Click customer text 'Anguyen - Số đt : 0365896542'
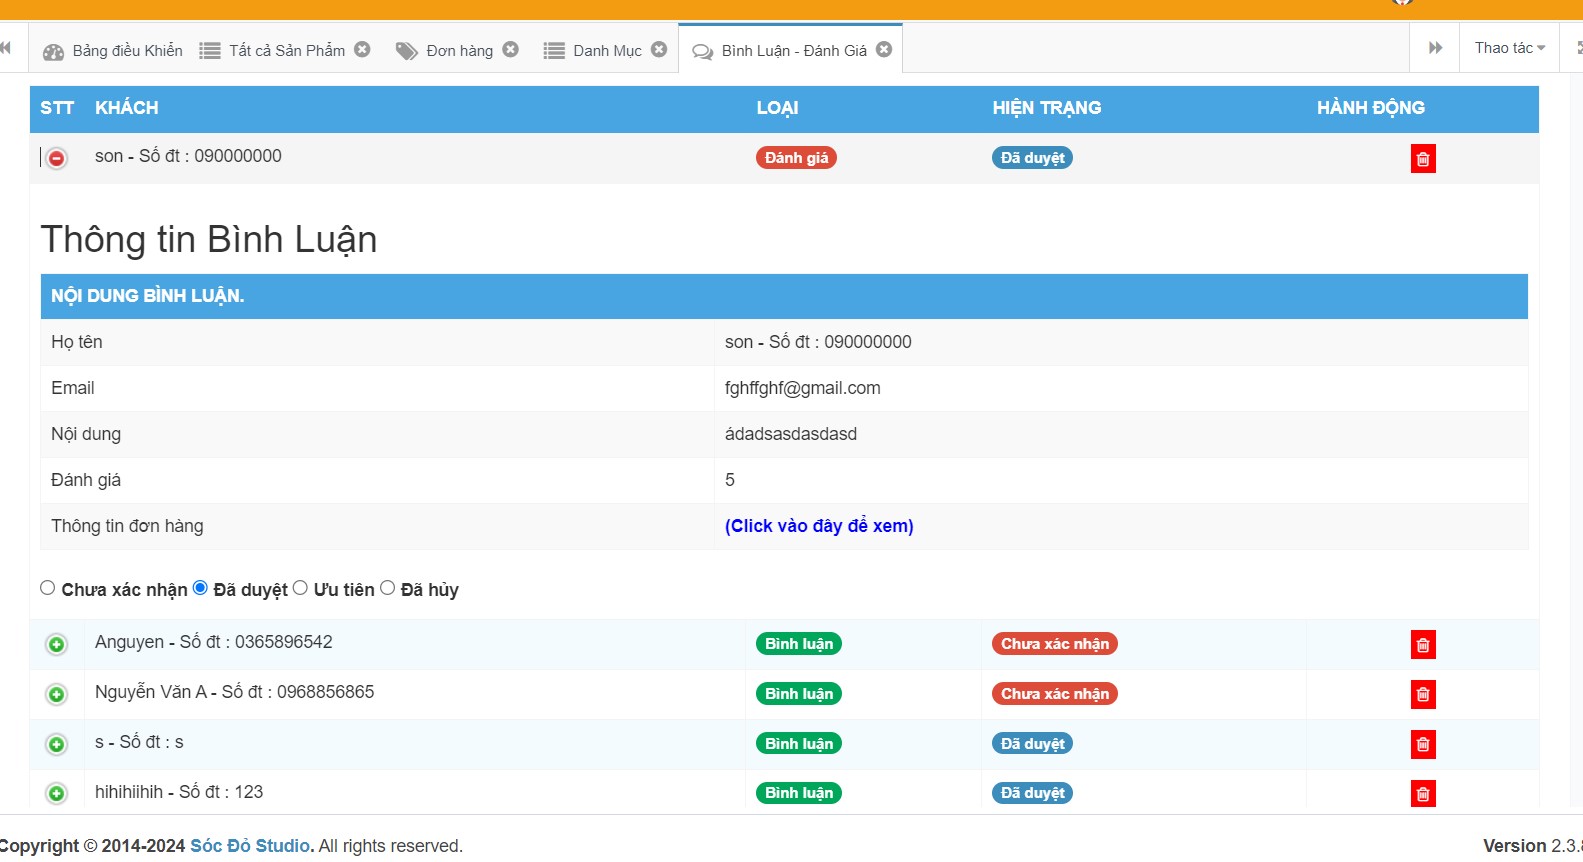 214,642
